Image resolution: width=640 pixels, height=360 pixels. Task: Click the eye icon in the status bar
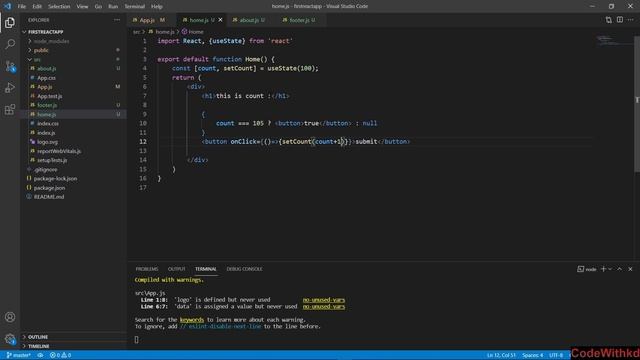40,355
